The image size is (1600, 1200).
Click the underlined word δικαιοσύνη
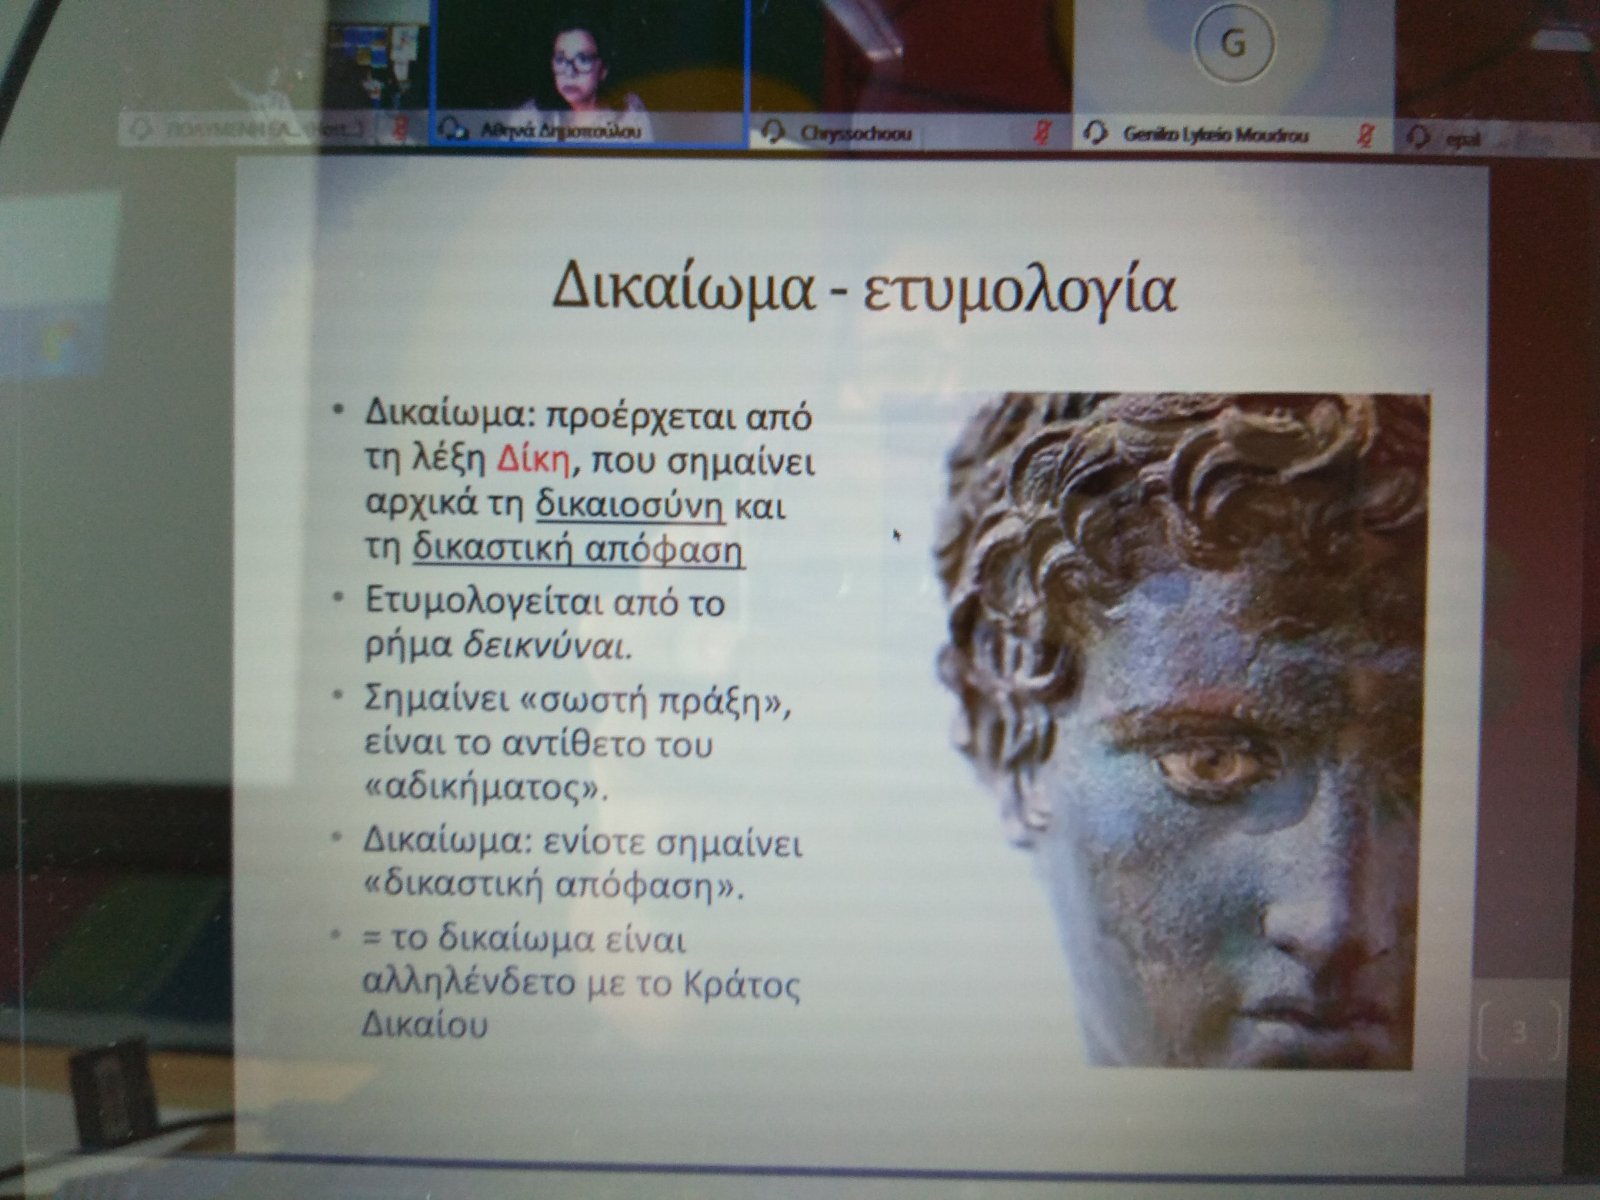point(630,506)
